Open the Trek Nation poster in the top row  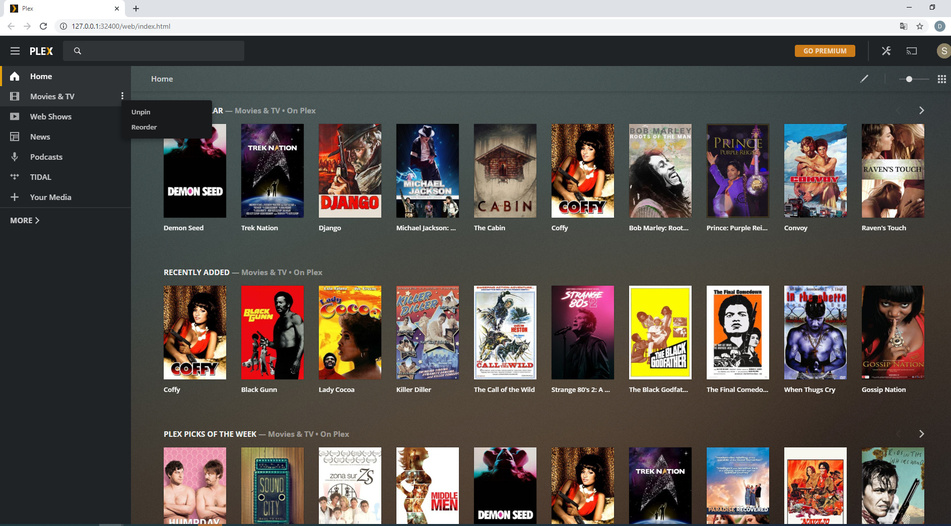(x=272, y=170)
